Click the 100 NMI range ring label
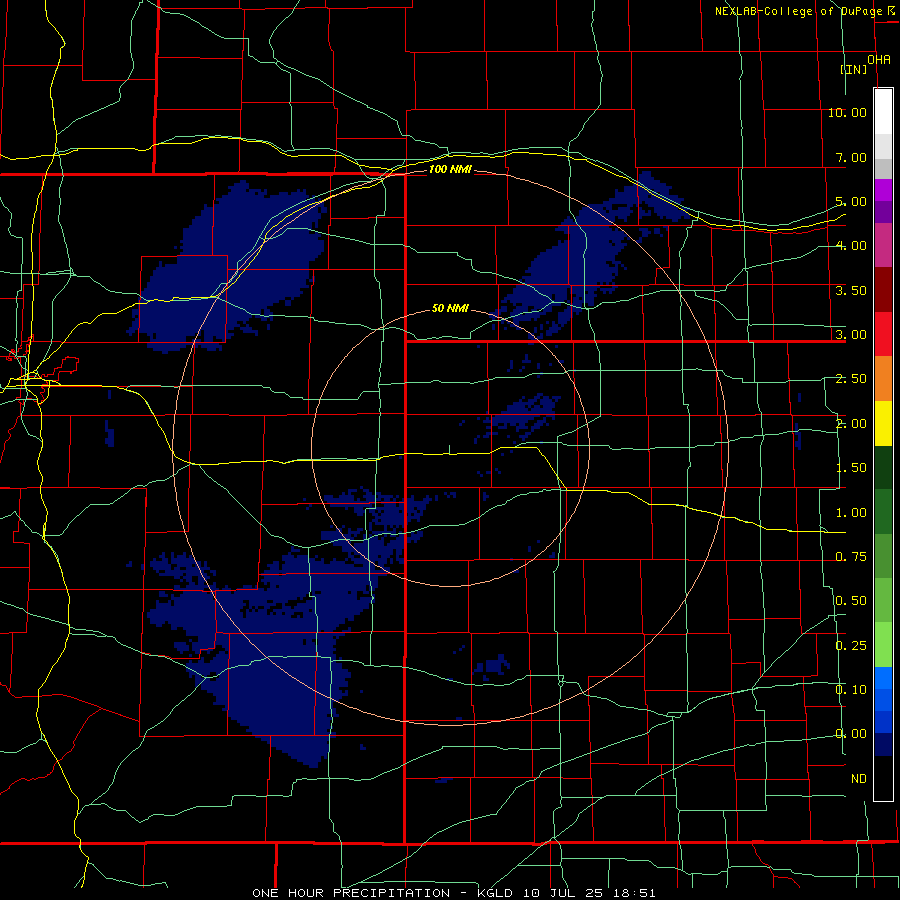This screenshot has height=900, width=900. [450, 169]
